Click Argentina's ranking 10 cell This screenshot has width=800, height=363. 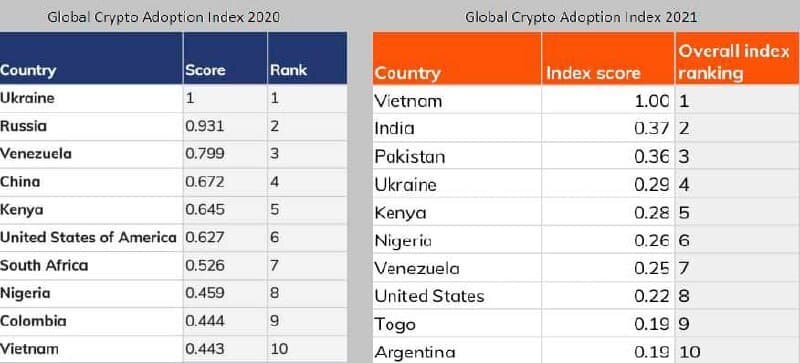(737, 352)
